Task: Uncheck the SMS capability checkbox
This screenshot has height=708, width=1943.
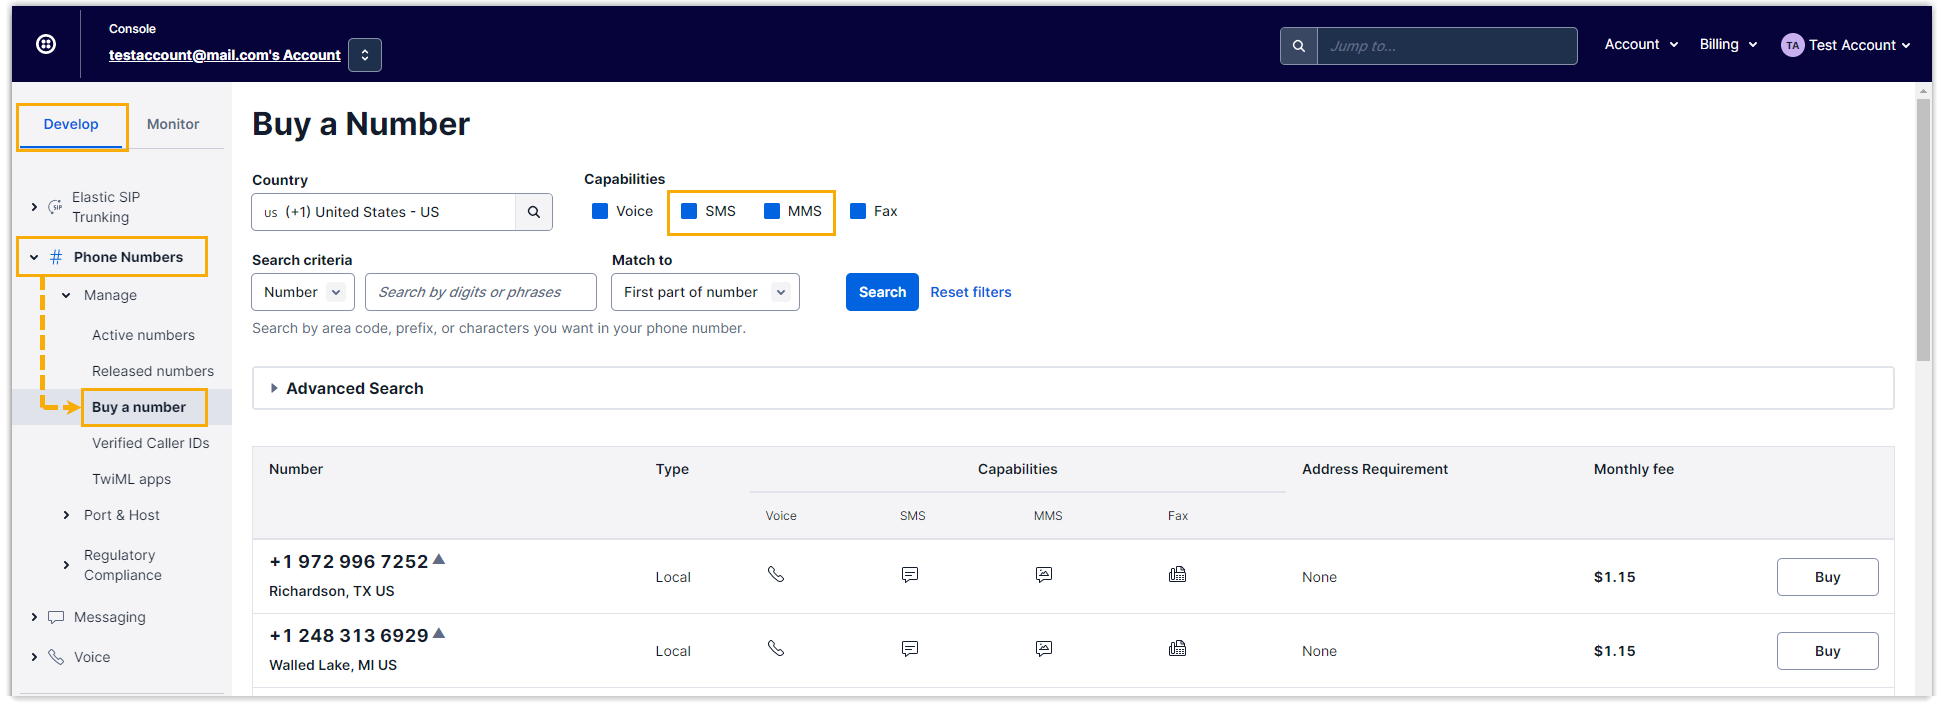Action: [x=689, y=211]
